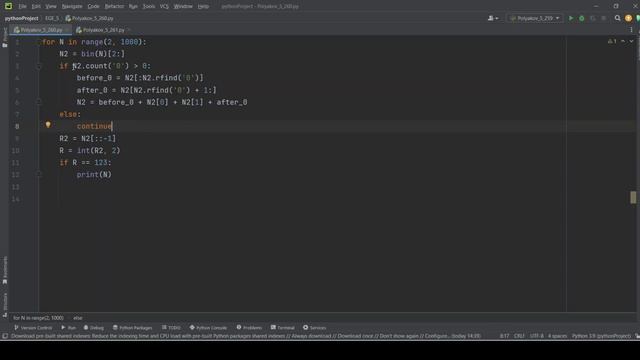Open the Window menu
The height and width of the screenshot is (360, 640).
click(x=183, y=6)
